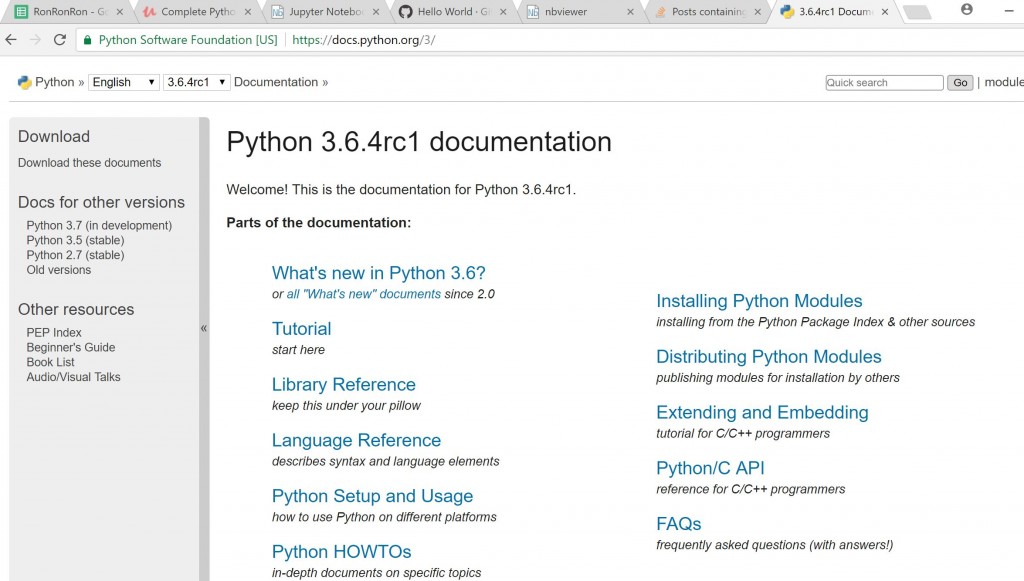The image size is (1024, 581).
Task: Focus the Quick search input field
Action: (884, 83)
